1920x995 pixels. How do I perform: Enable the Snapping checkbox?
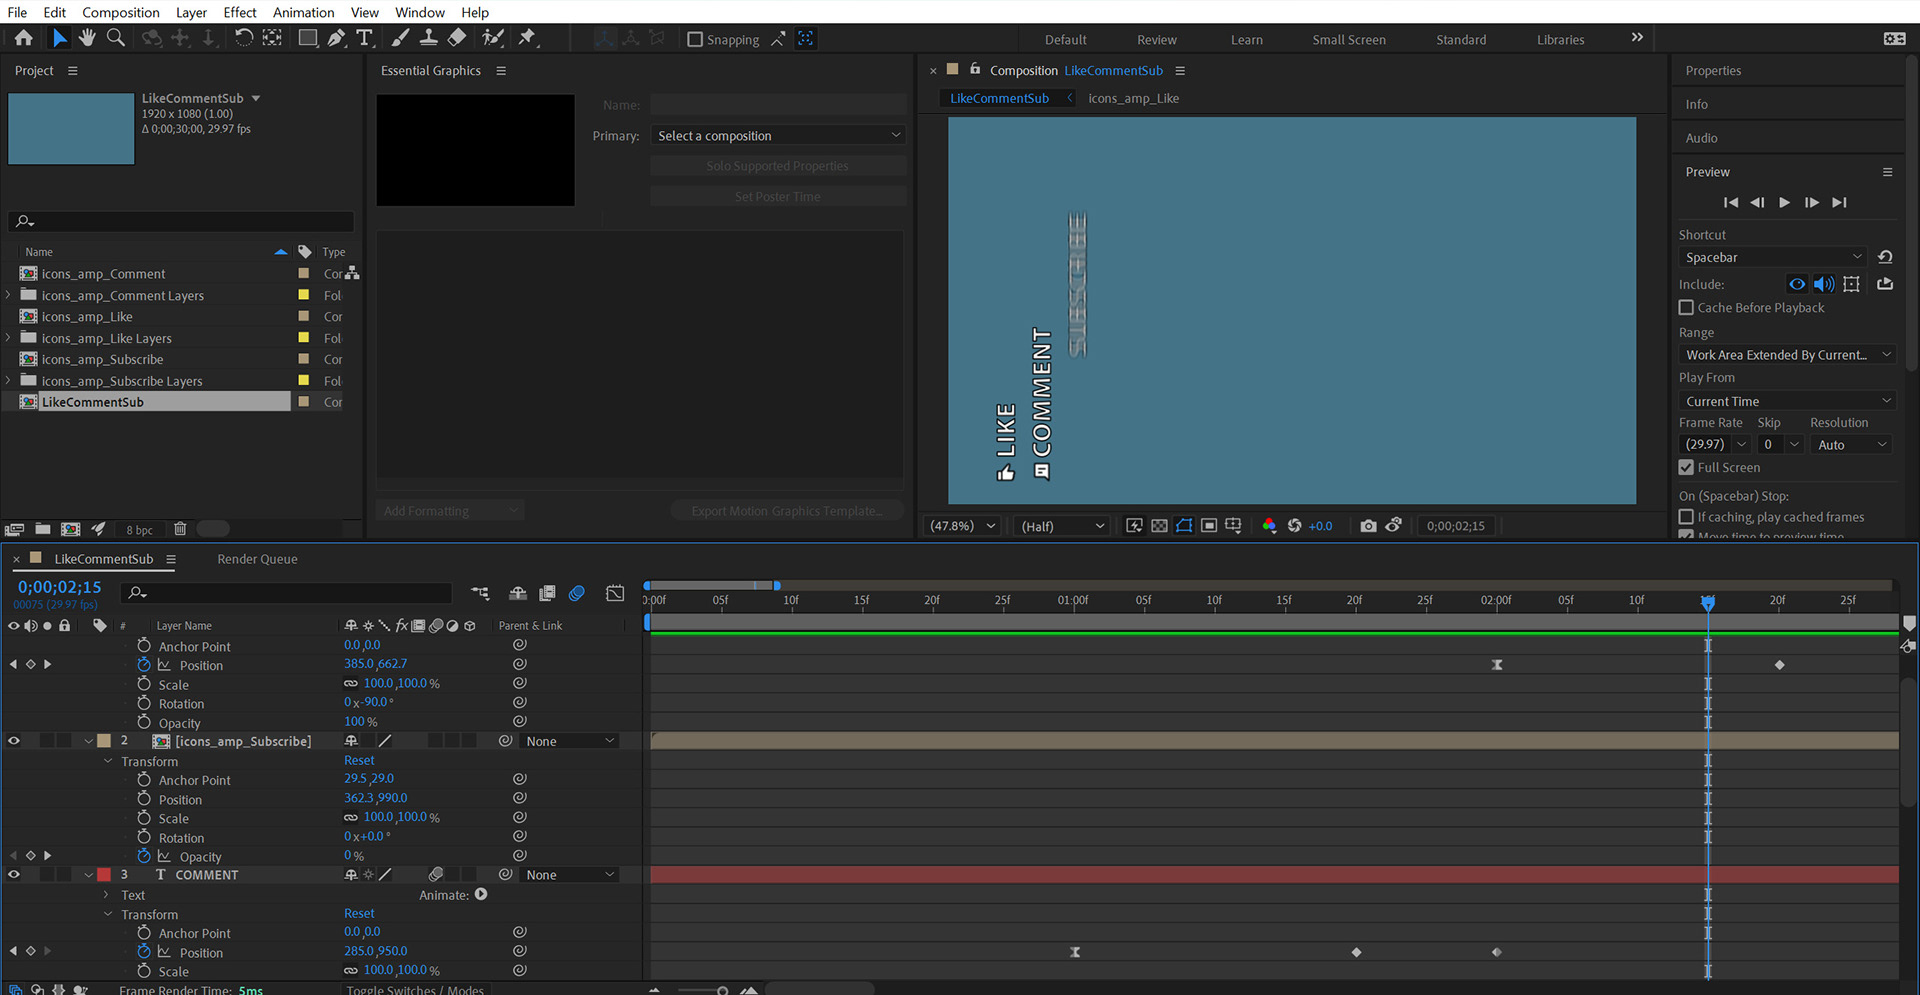(x=695, y=39)
